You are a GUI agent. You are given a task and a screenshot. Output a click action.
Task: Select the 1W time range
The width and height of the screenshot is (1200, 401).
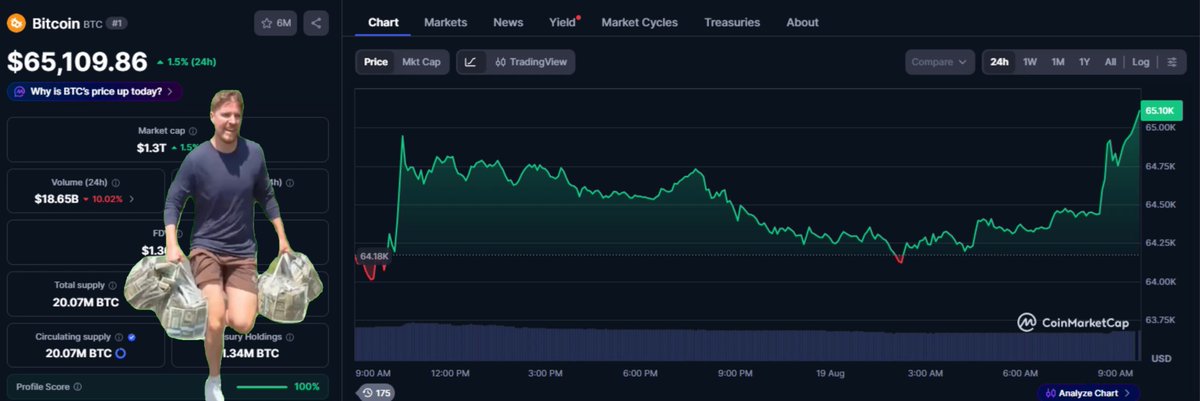(x=1030, y=62)
